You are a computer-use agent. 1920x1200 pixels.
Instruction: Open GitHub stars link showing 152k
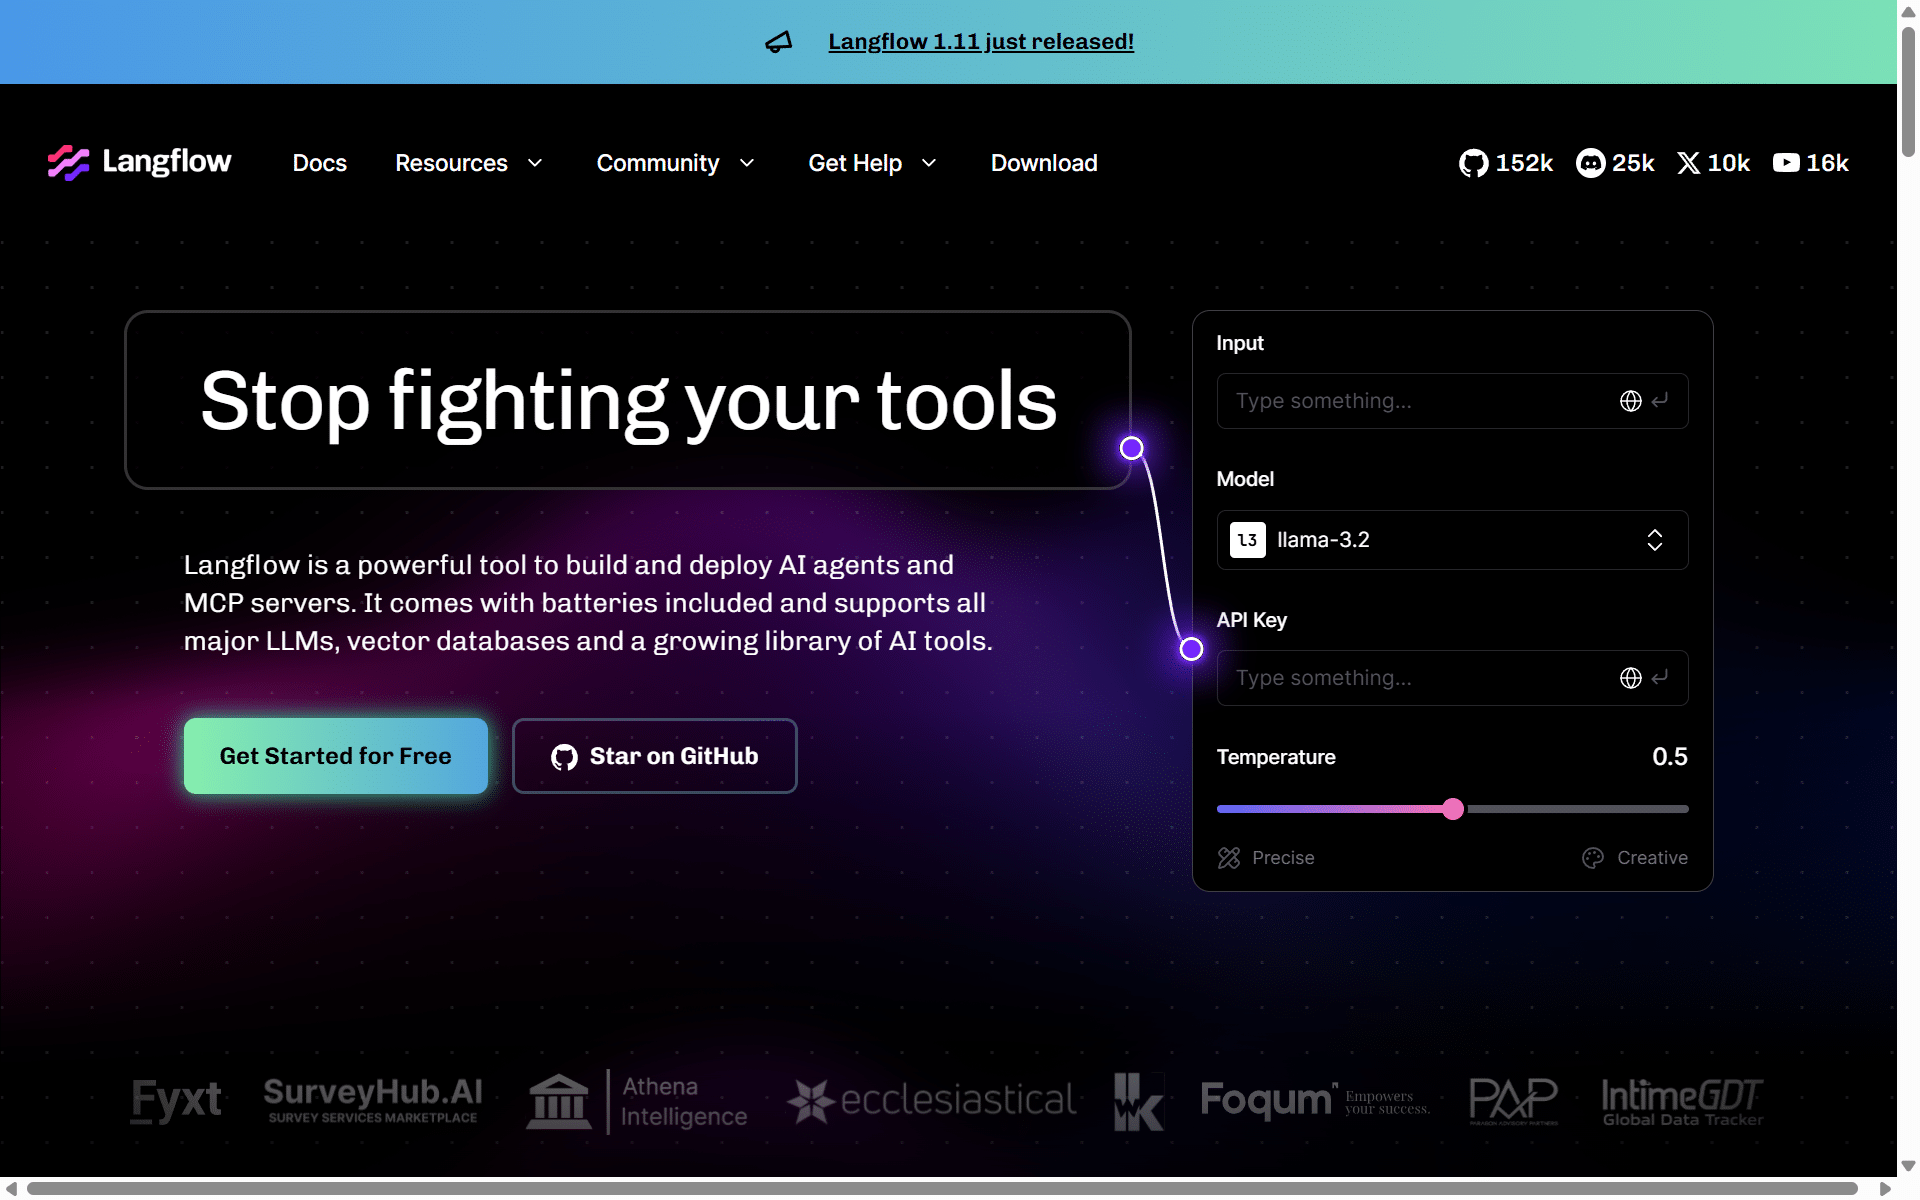(1505, 163)
